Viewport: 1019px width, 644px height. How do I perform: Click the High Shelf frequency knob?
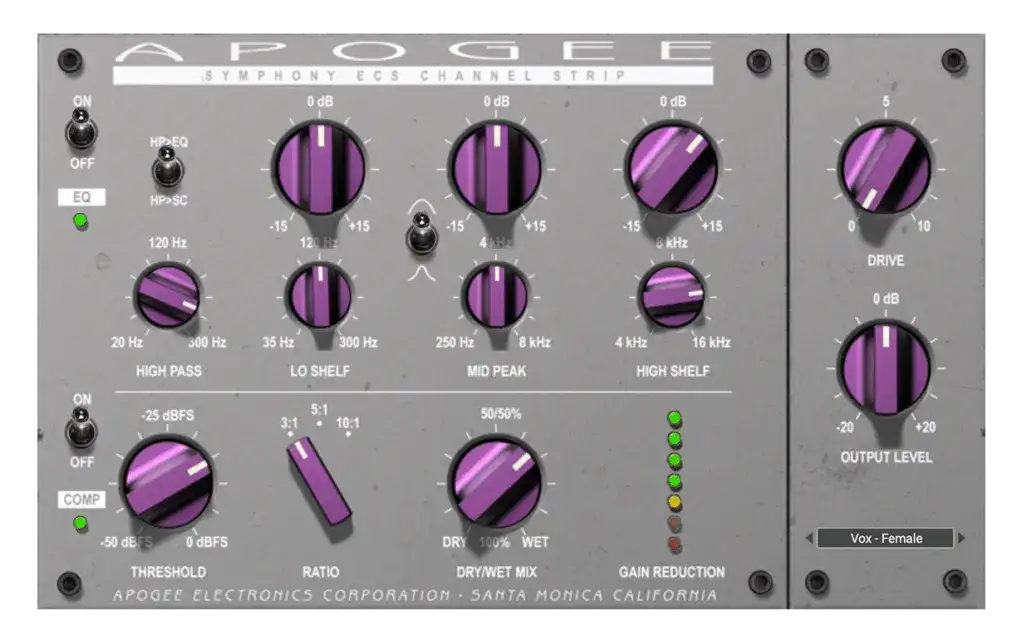[x=672, y=296]
